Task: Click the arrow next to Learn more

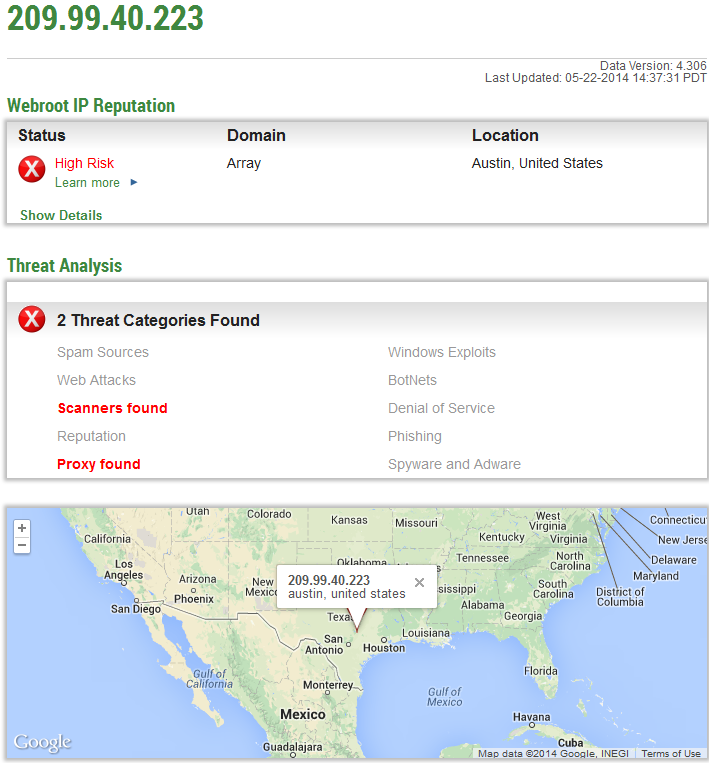Action: (x=134, y=182)
